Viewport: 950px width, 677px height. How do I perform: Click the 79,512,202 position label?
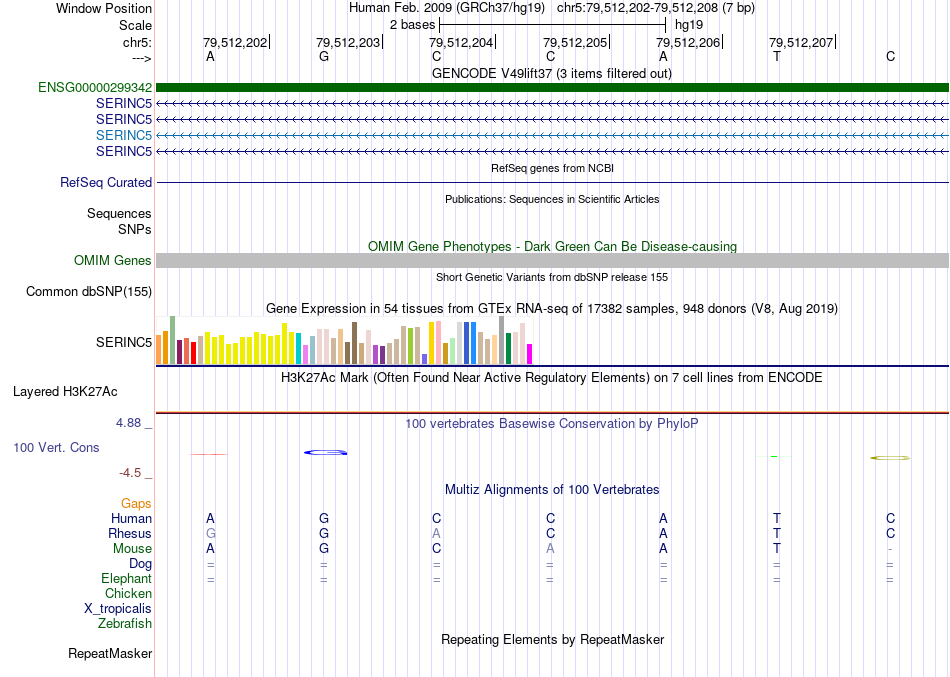(x=235, y=42)
